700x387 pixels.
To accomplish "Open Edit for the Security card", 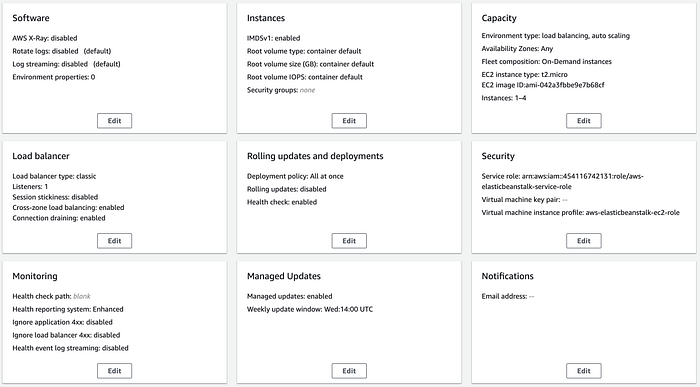I will (x=583, y=241).
